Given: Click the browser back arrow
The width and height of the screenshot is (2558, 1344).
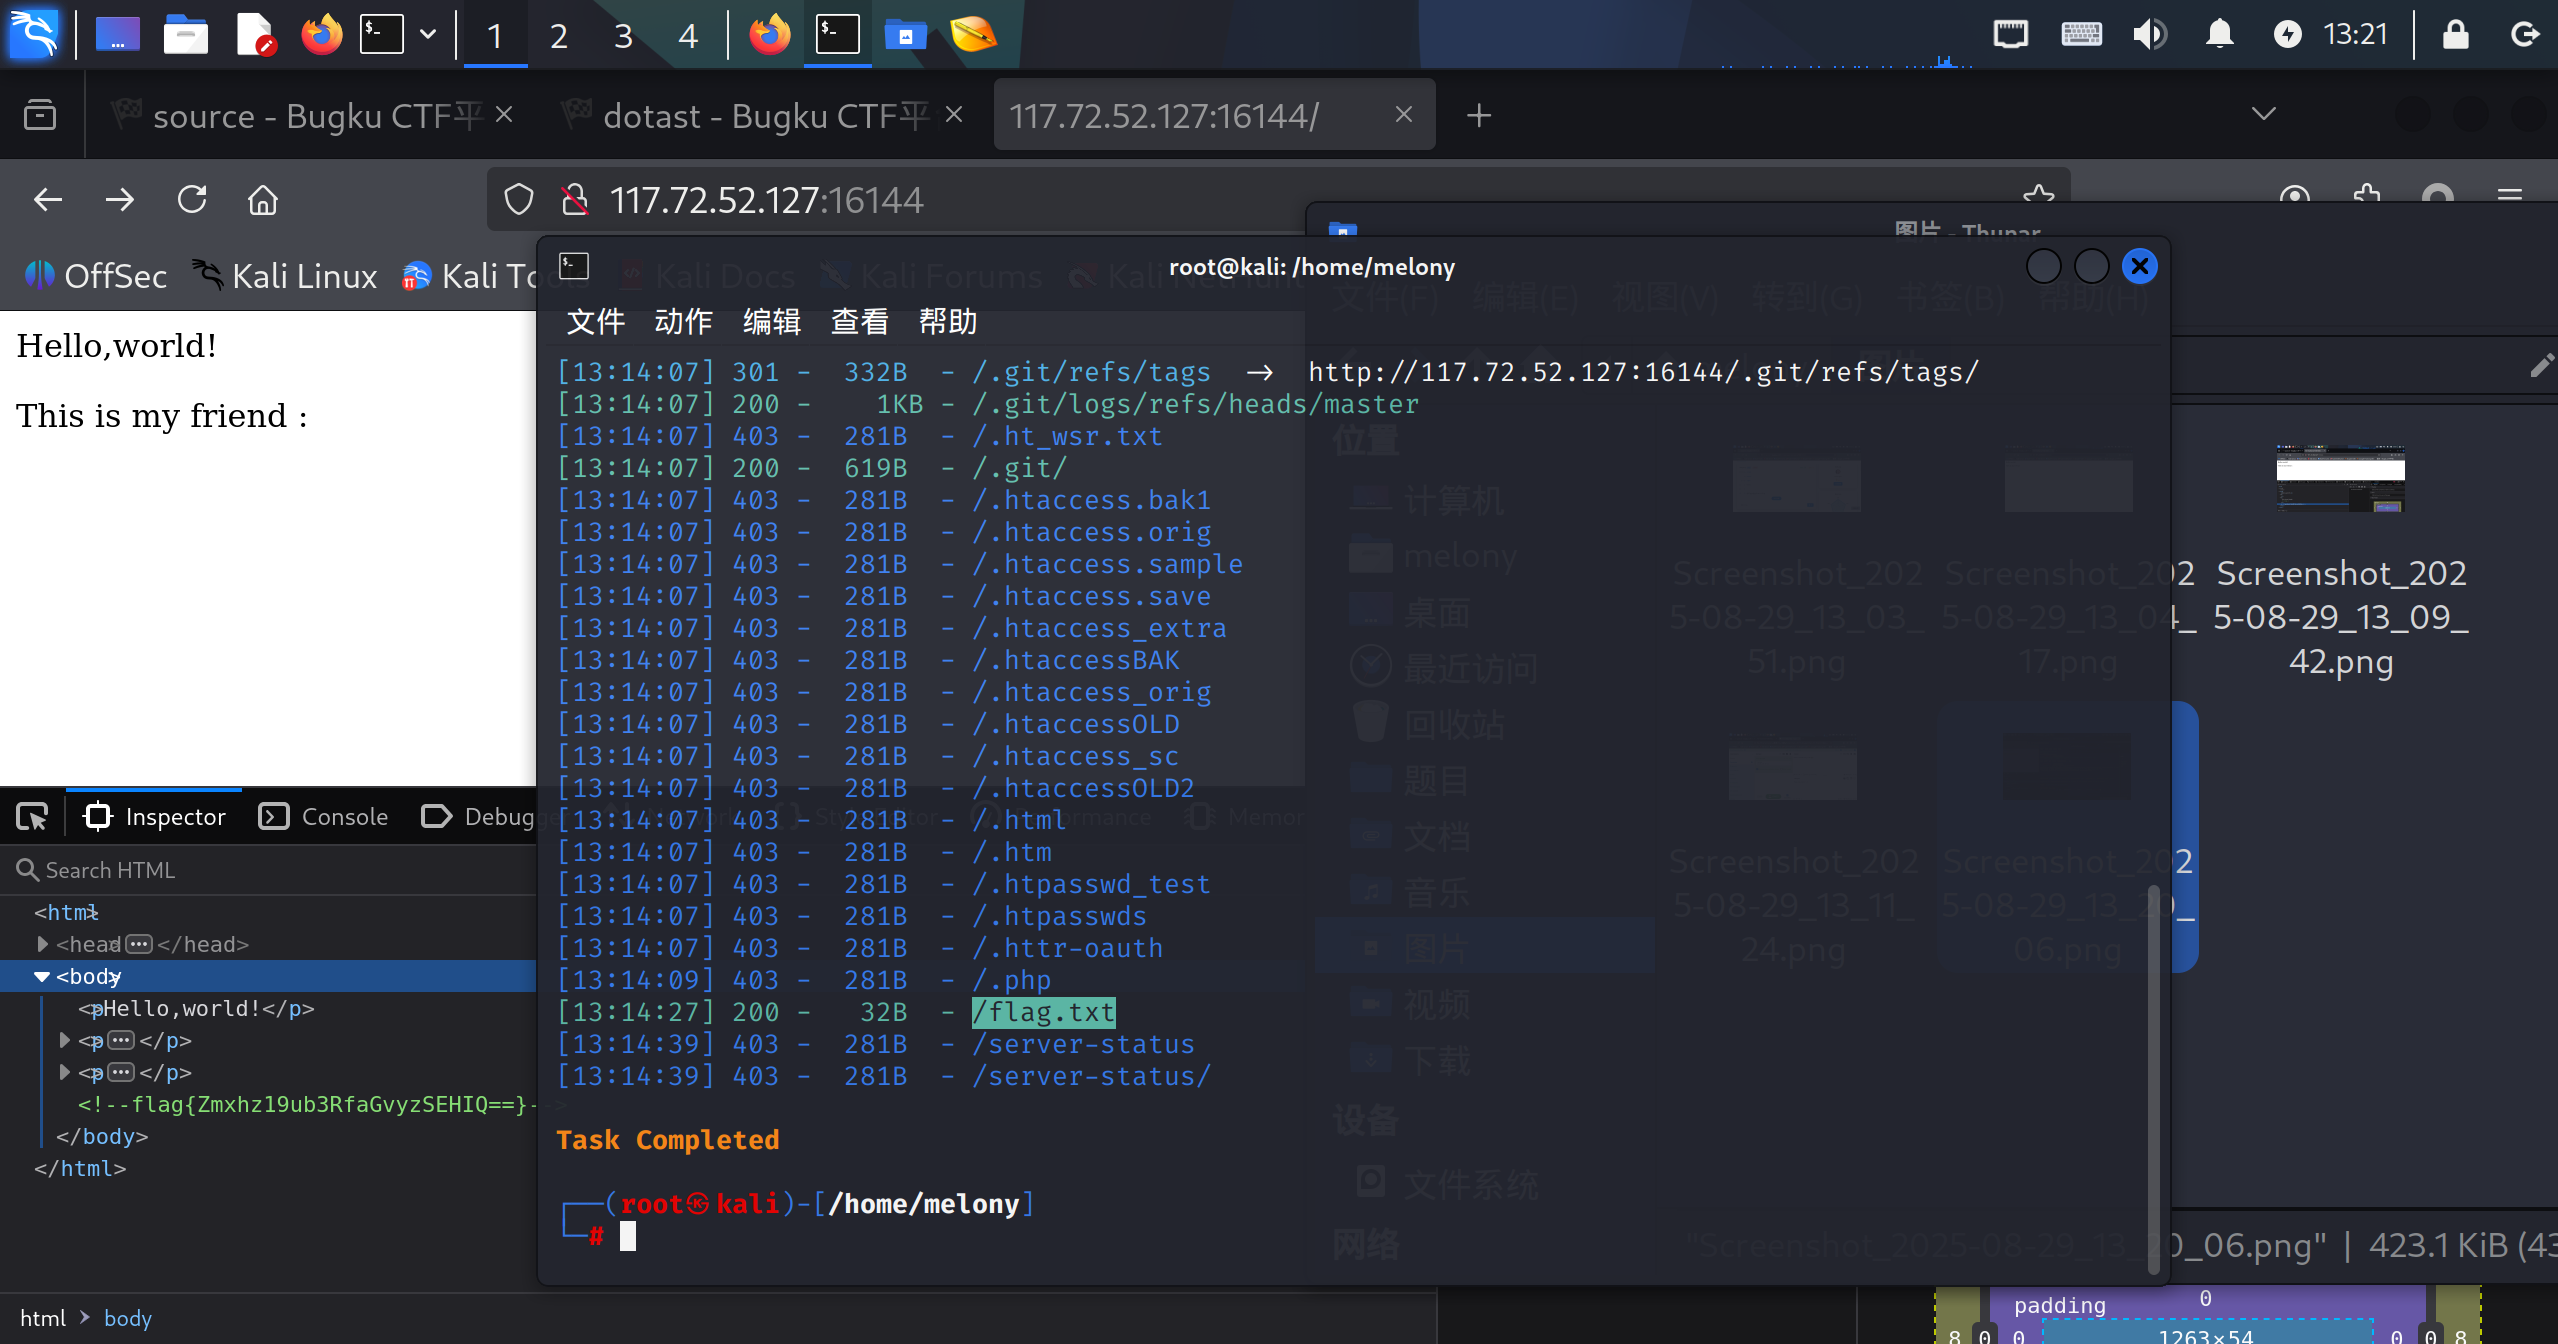Looking at the screenshot, I should click(48, 200).
